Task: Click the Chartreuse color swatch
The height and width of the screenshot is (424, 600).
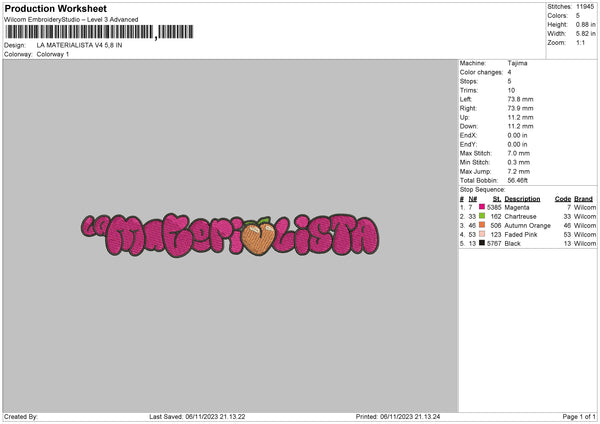Action: tap(482, 216)
